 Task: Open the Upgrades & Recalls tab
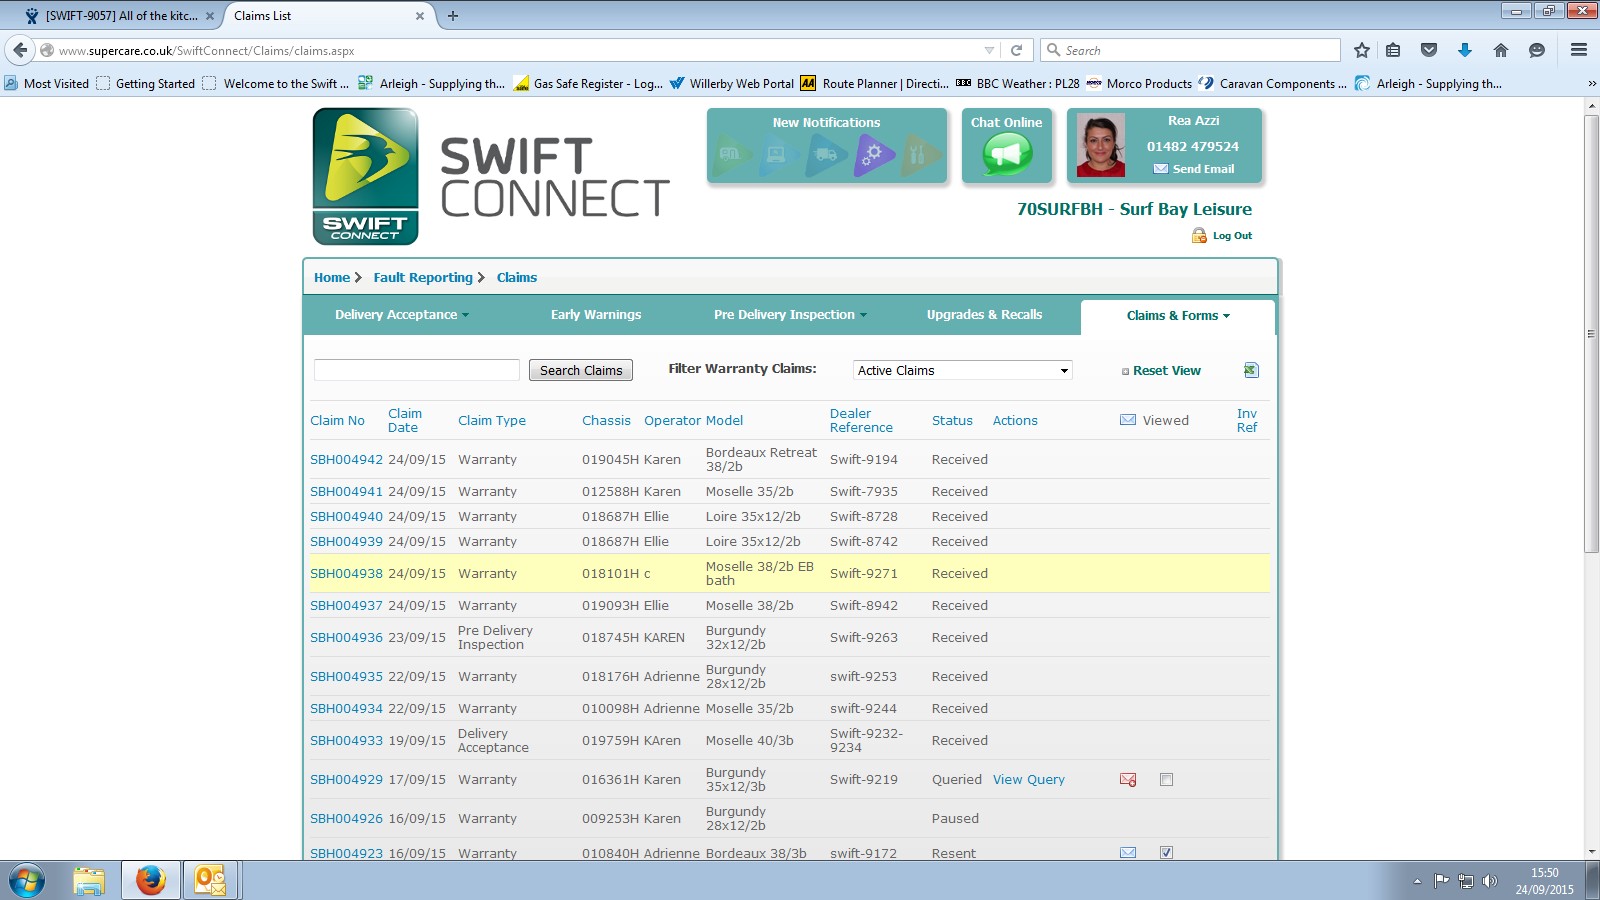click(x=984, y=315)
